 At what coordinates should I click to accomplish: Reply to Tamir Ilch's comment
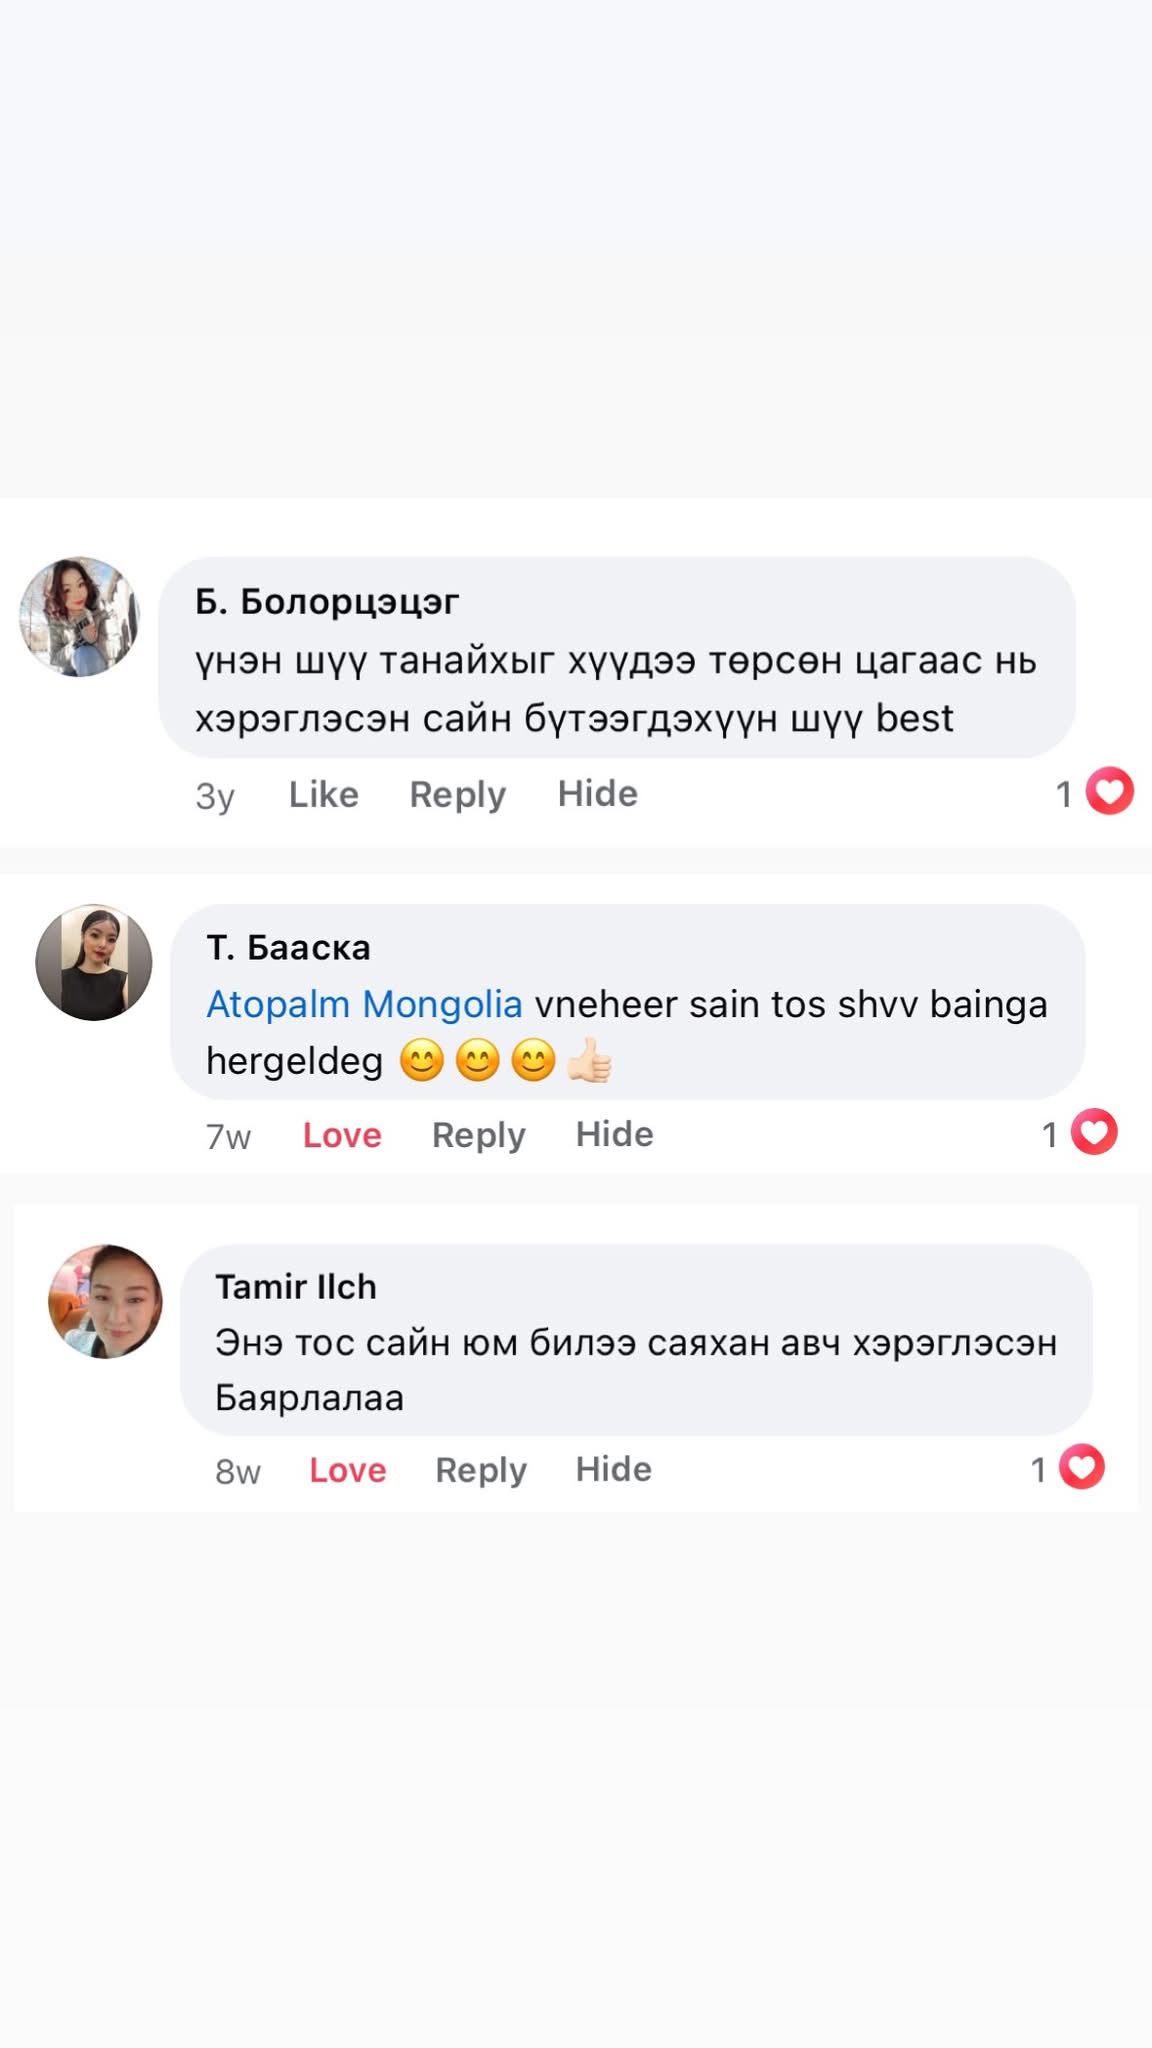(x=481, y=1471)
